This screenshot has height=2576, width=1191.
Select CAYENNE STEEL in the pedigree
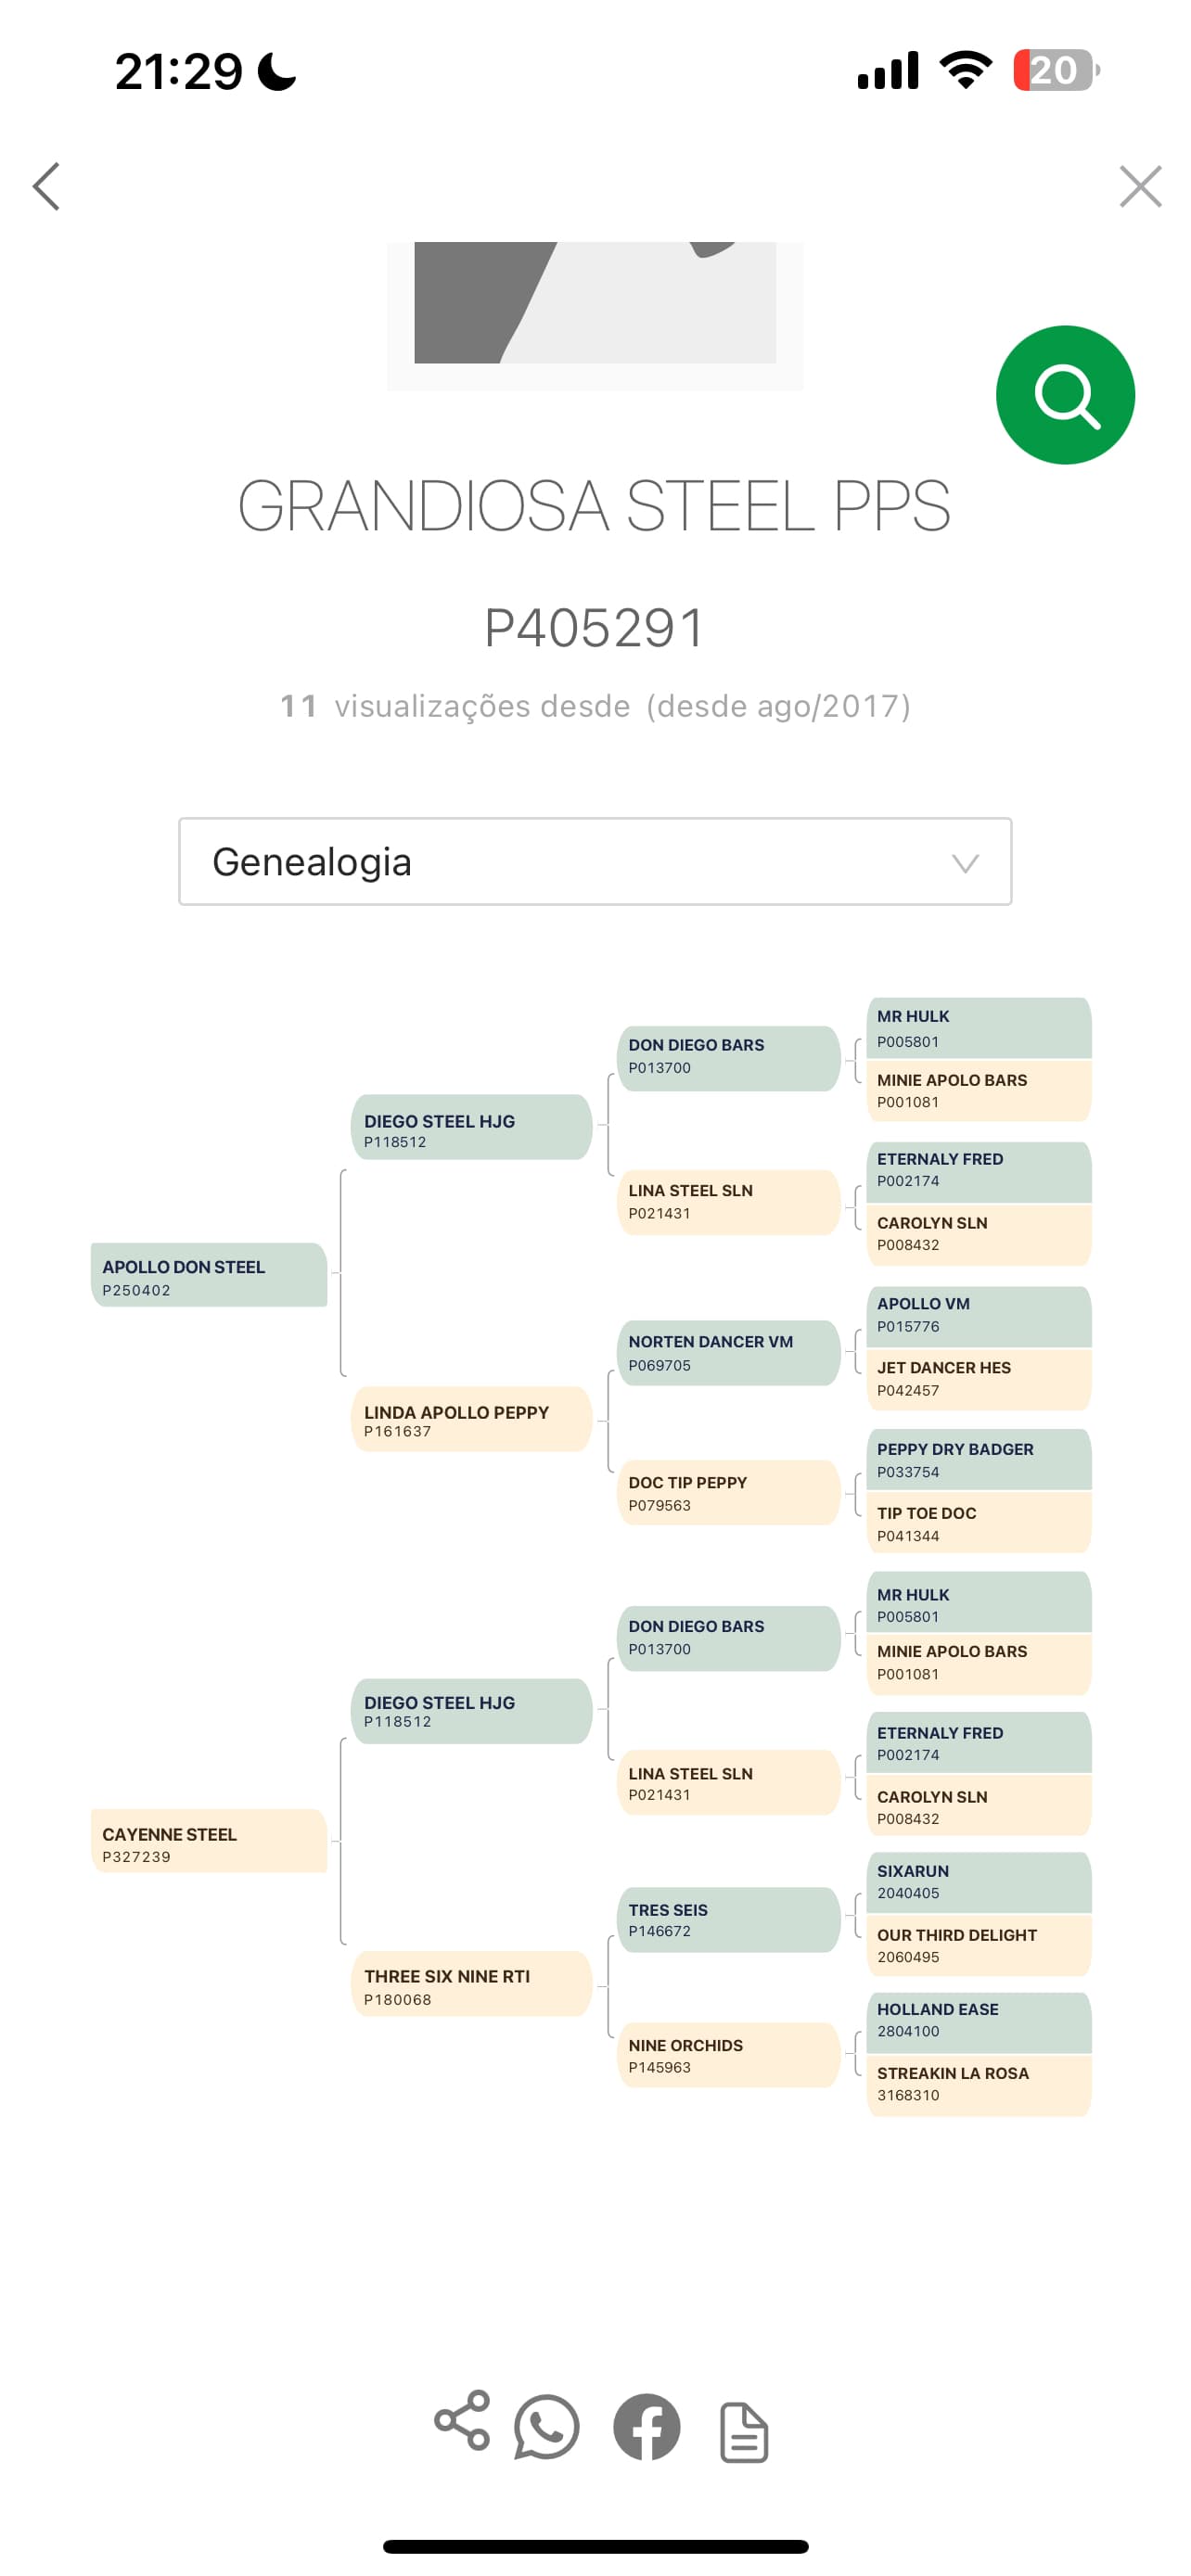(x=208, y=1845)
